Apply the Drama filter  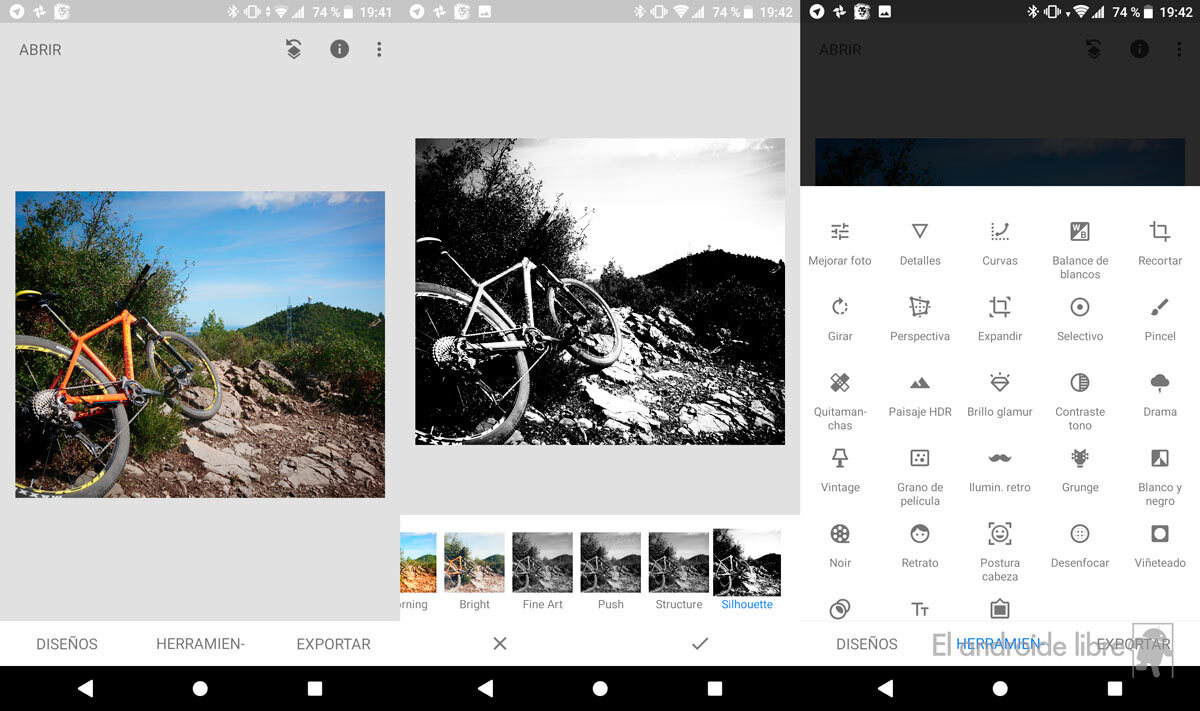(1160, 383)
